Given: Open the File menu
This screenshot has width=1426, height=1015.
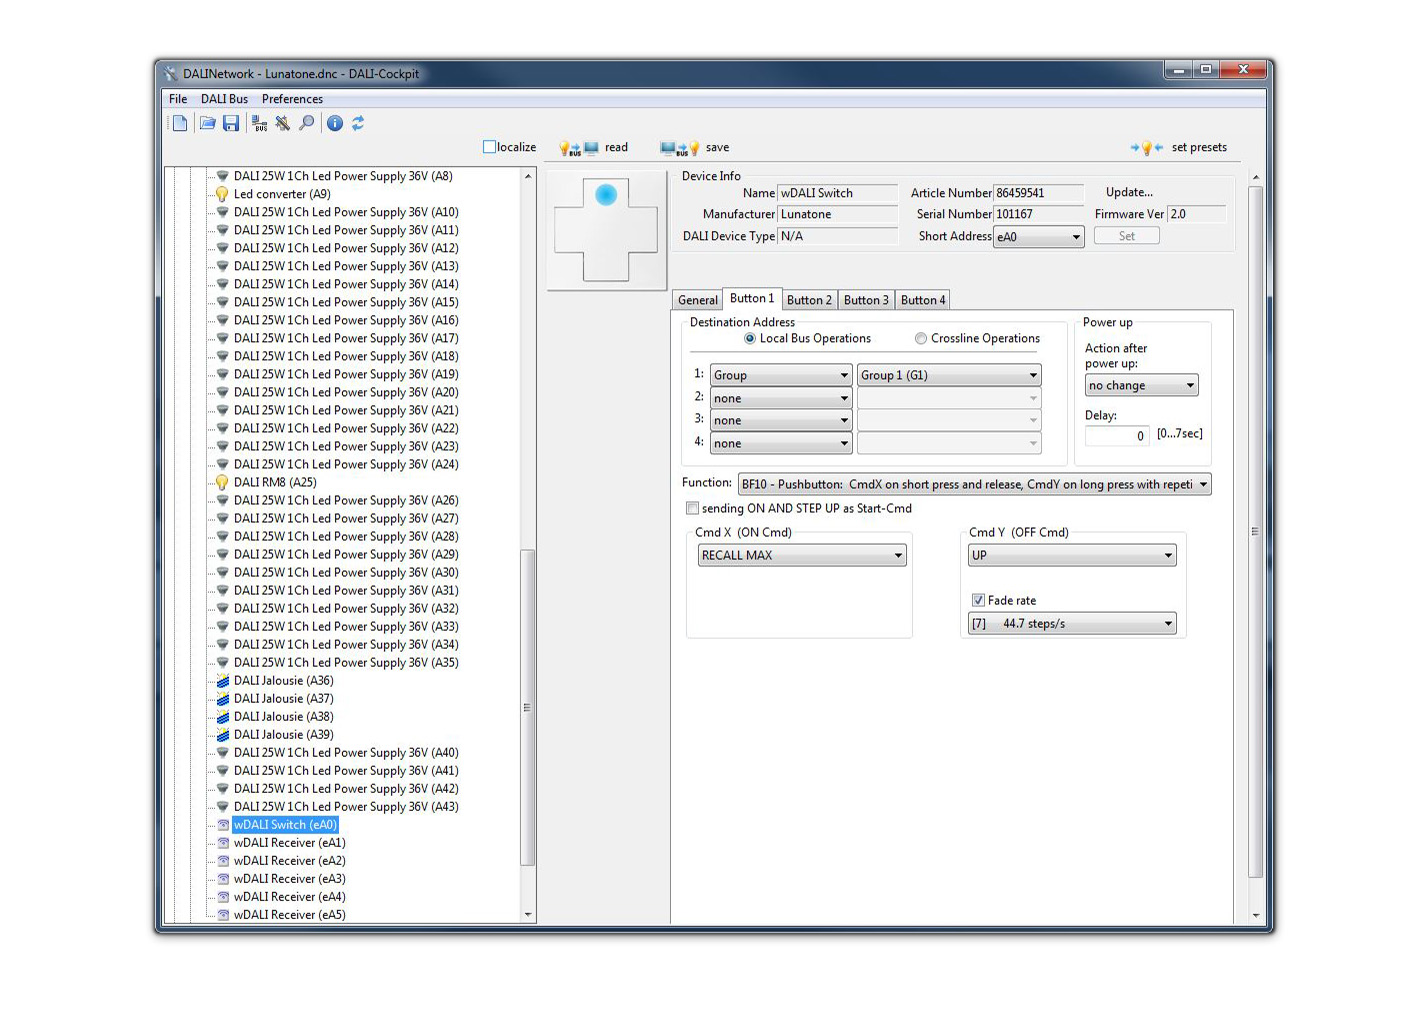Looking at the screenshot, I should 178,99.
